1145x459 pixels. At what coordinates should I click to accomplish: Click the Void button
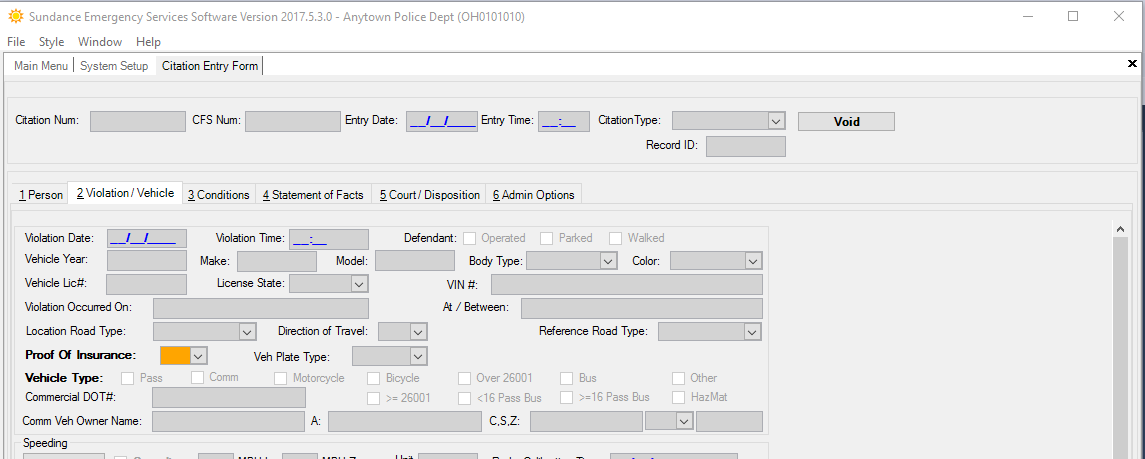click(846, 122)
